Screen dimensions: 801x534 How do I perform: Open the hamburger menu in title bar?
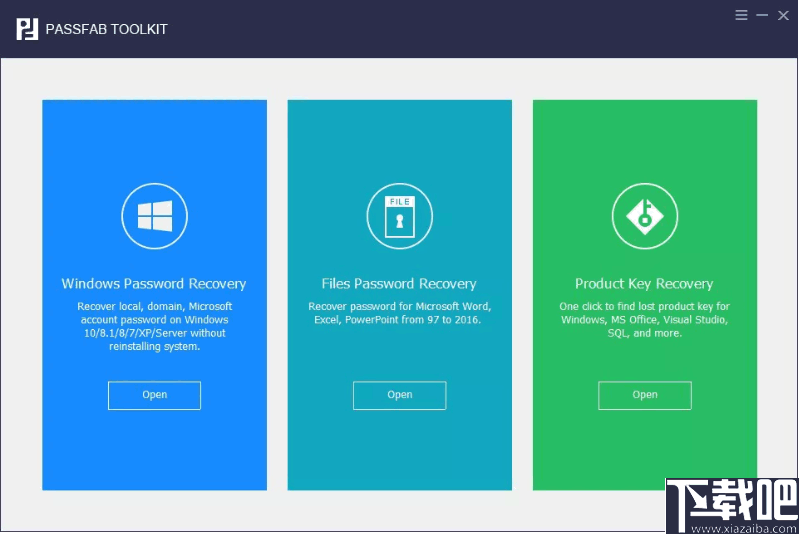click(x=741, y=15)
